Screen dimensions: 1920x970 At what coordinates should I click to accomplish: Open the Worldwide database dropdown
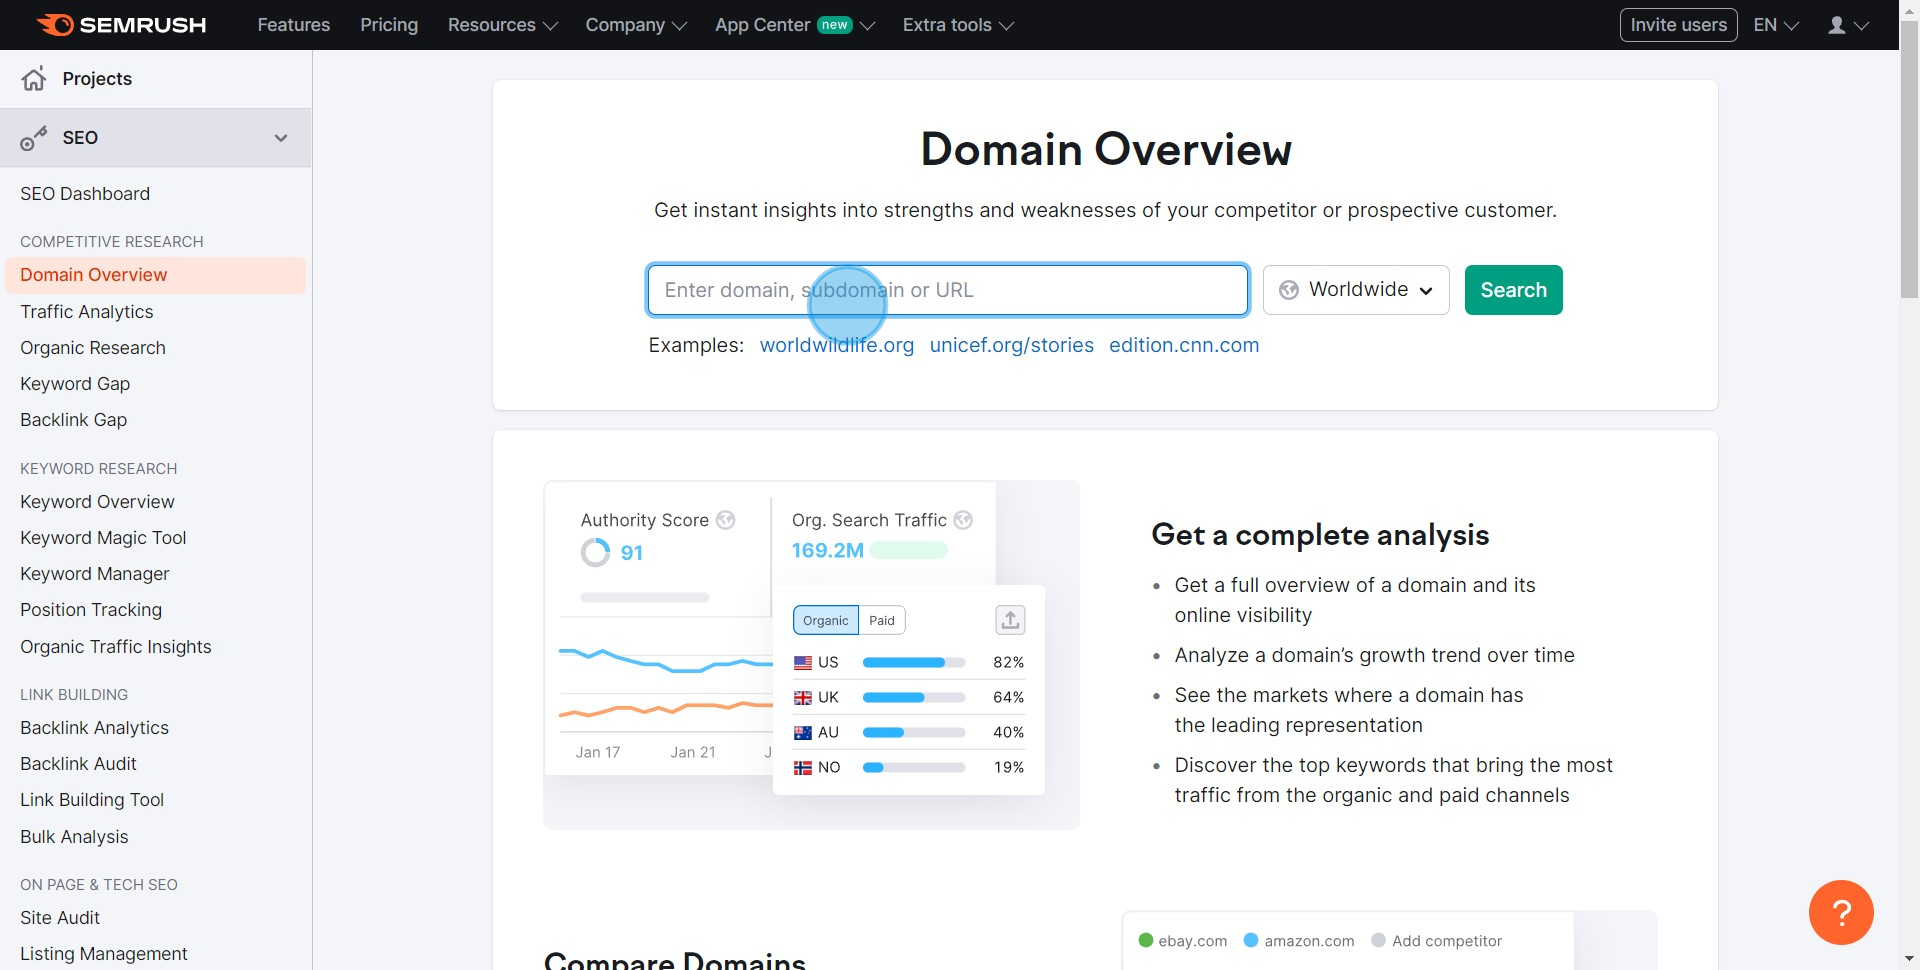1356,290
